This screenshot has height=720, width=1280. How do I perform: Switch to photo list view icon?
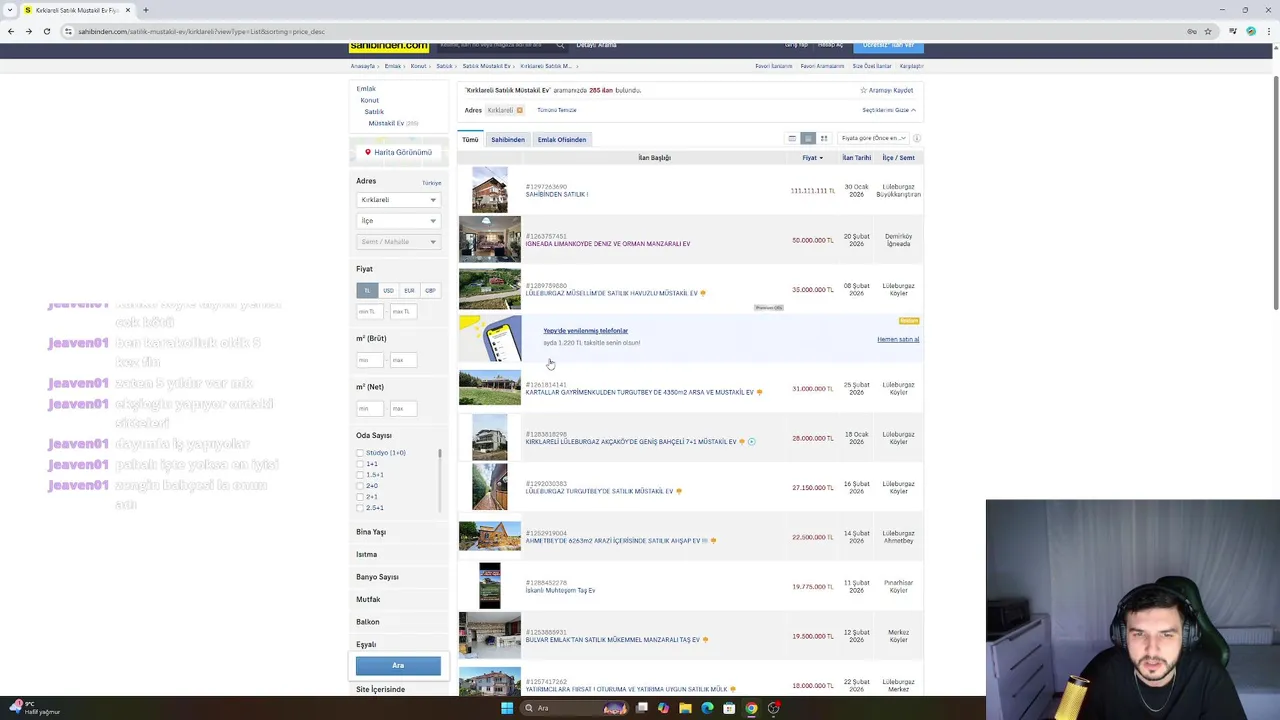click(808, 138)
